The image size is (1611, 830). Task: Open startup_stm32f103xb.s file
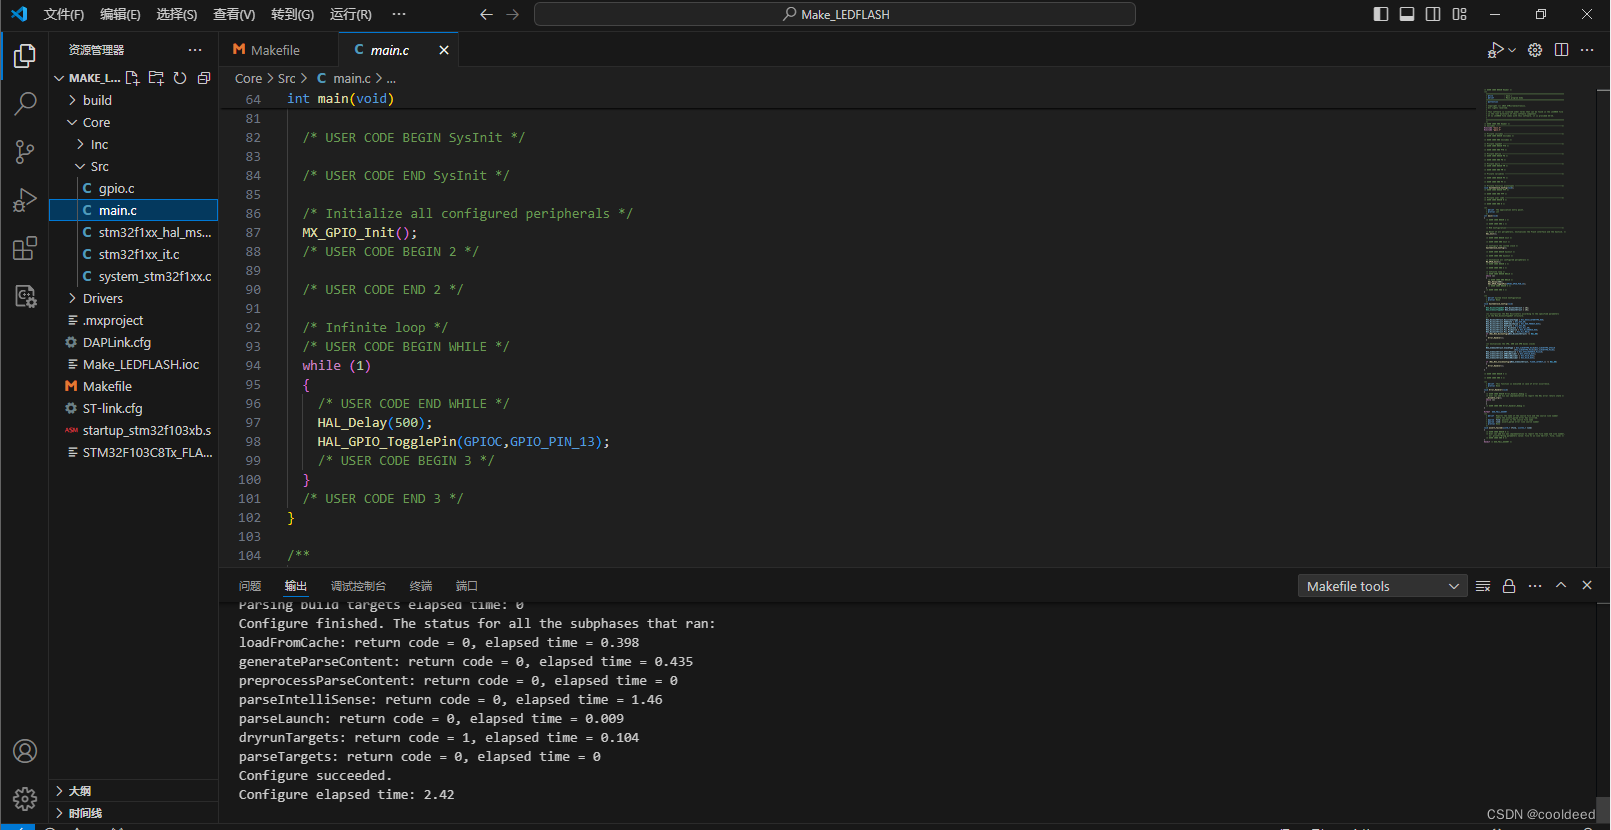134,430
